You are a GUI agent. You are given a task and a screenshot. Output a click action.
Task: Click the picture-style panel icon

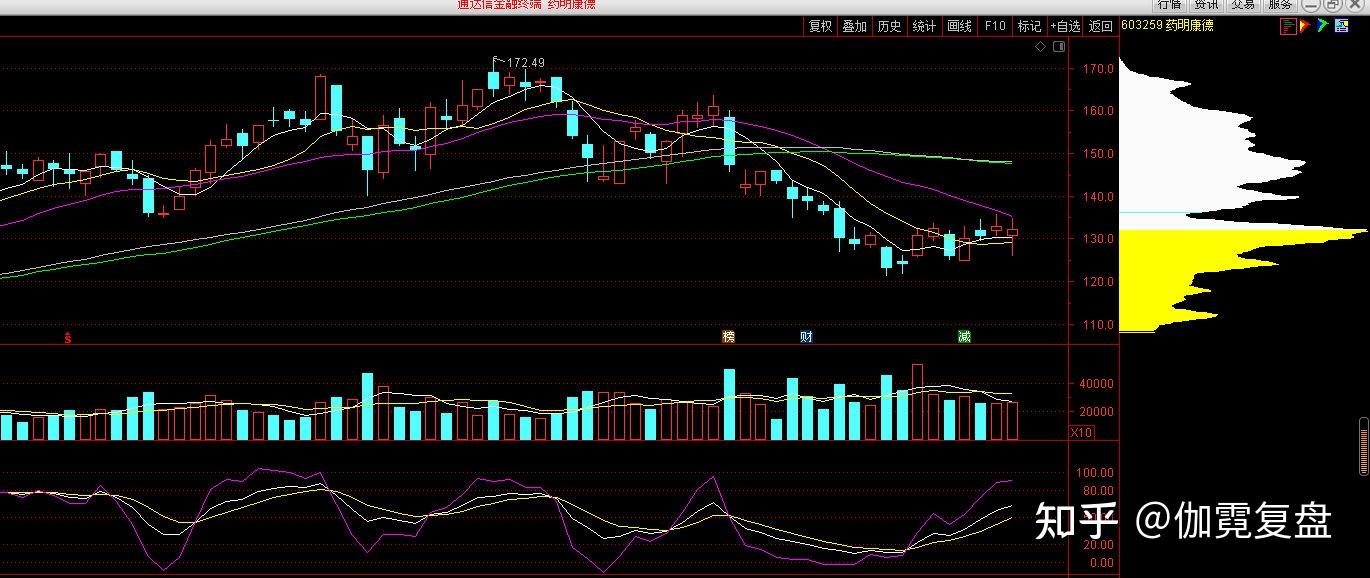(x=1341, y=26)
